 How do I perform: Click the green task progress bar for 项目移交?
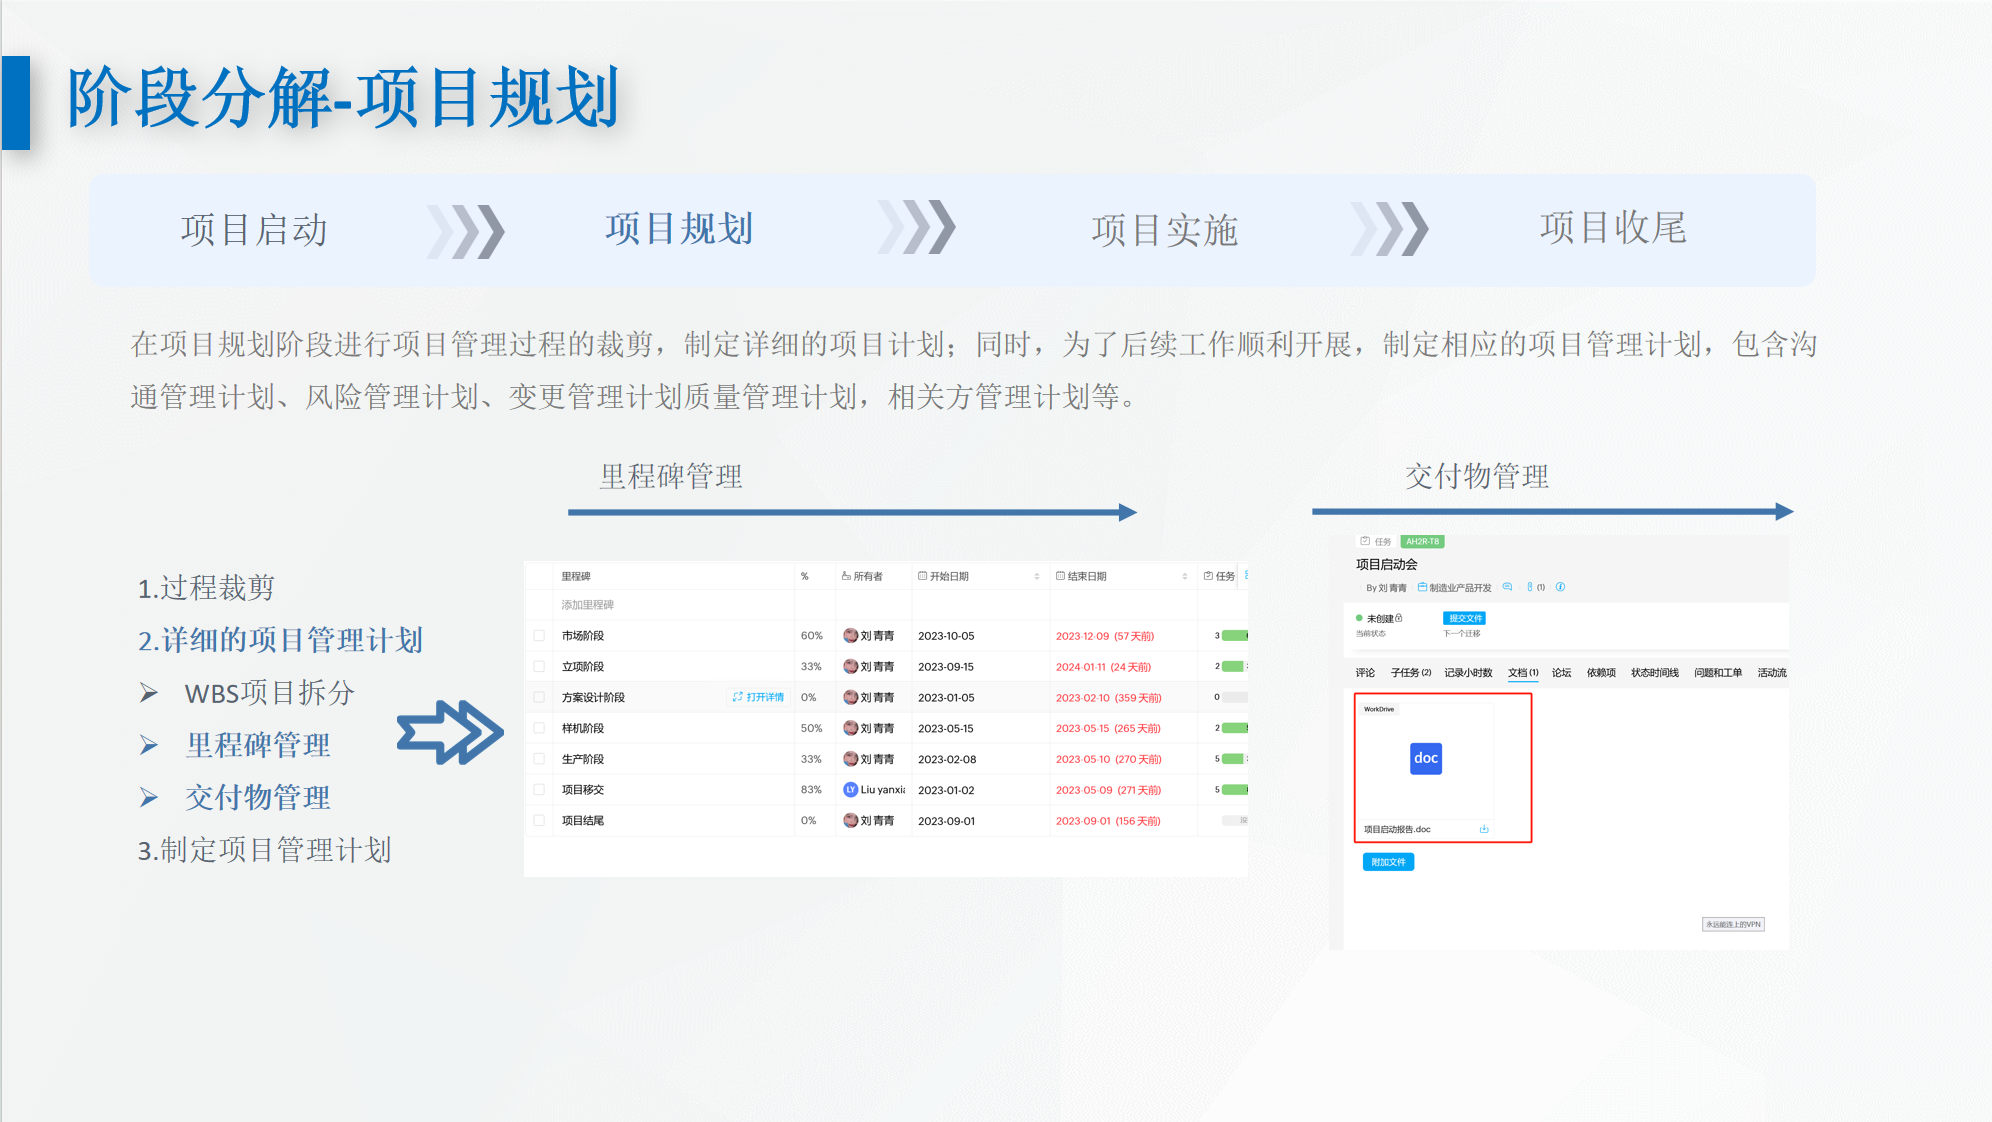pyautogui.click(x=1234, y=789)
